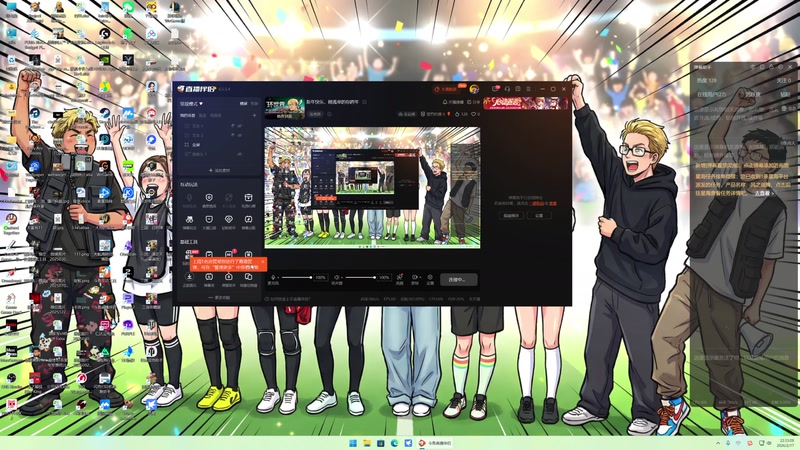Open NEW-badged tool in 基础工具
The image size is (800, 450).
(189, 254)
